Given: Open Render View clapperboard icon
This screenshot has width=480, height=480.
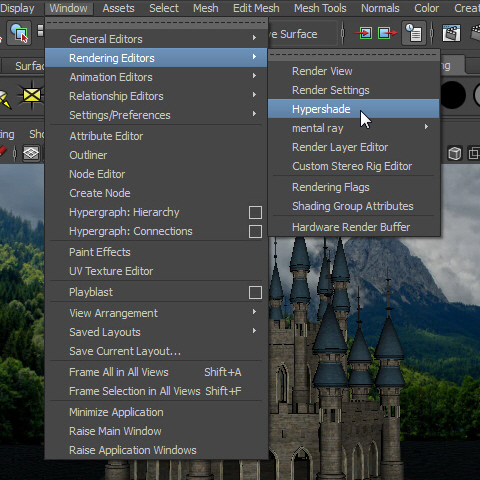Looking at the screenshot, I should click(451, 33).
